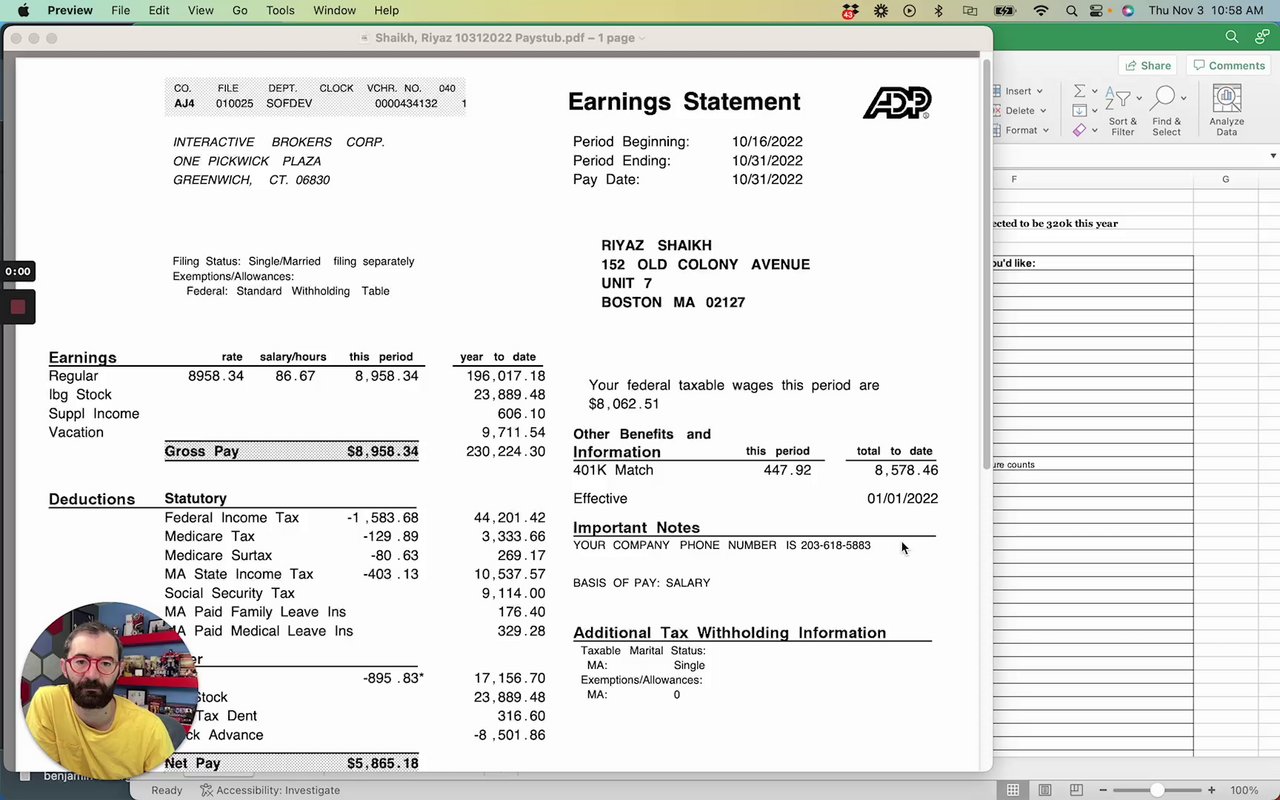1280x800 pixels.
Task: Select column G header in Excel
Action: (1226, 179)
